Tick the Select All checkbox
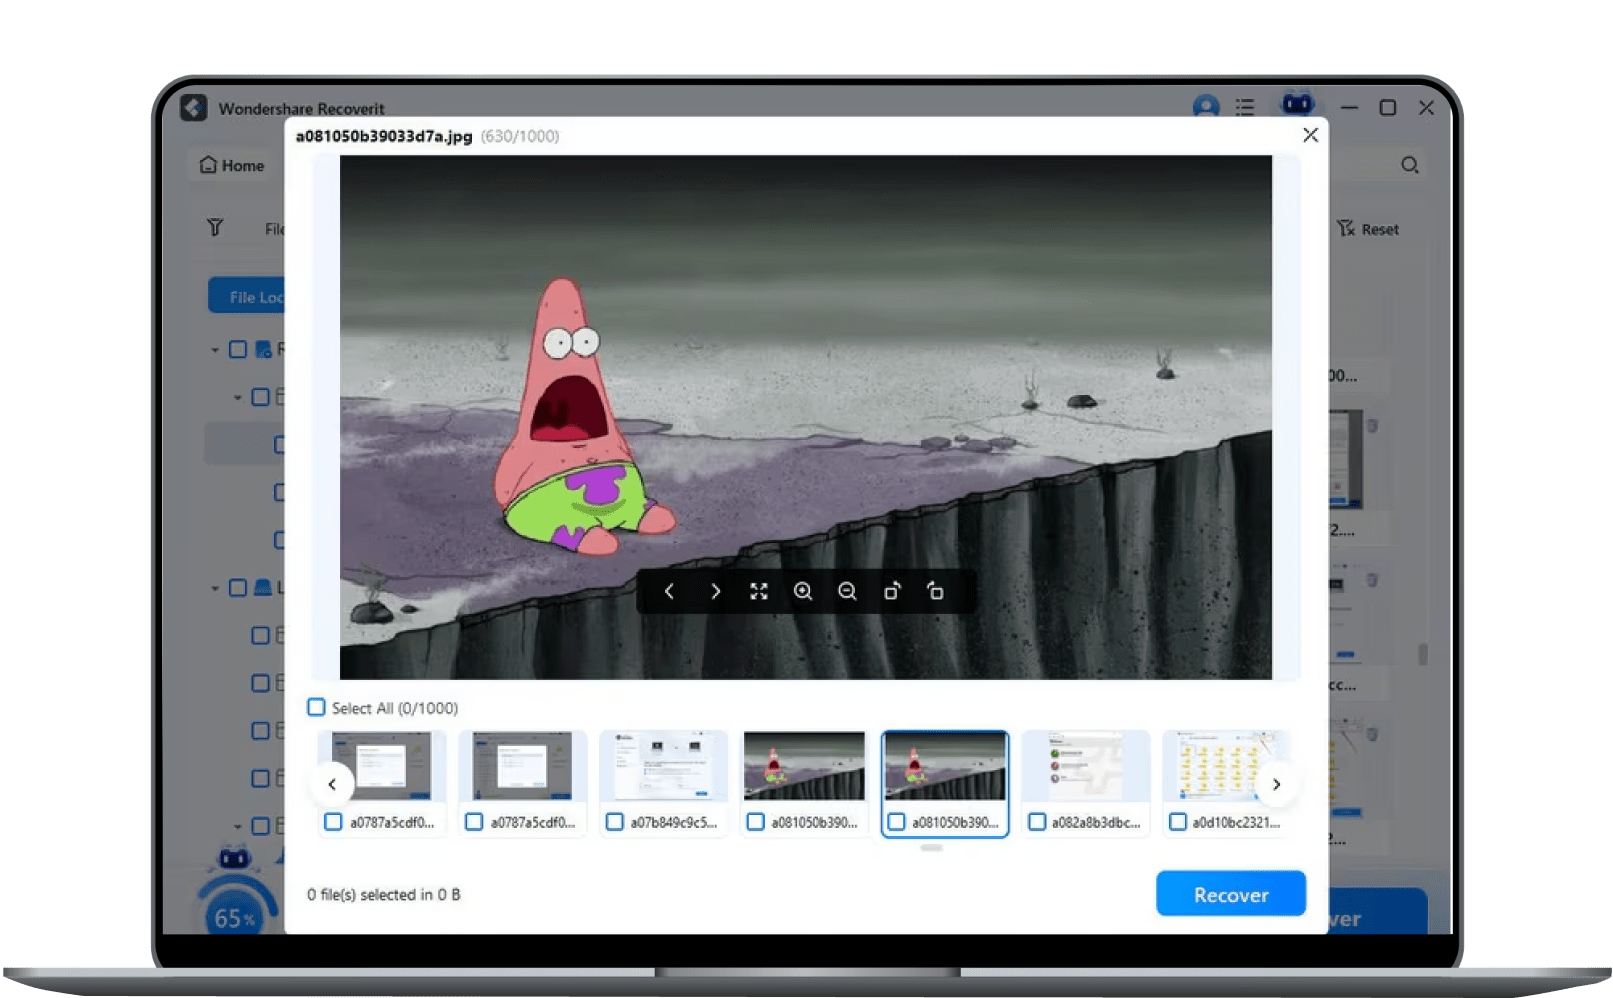This screenshot has width=1613, height=998. [x=316, y=707]
